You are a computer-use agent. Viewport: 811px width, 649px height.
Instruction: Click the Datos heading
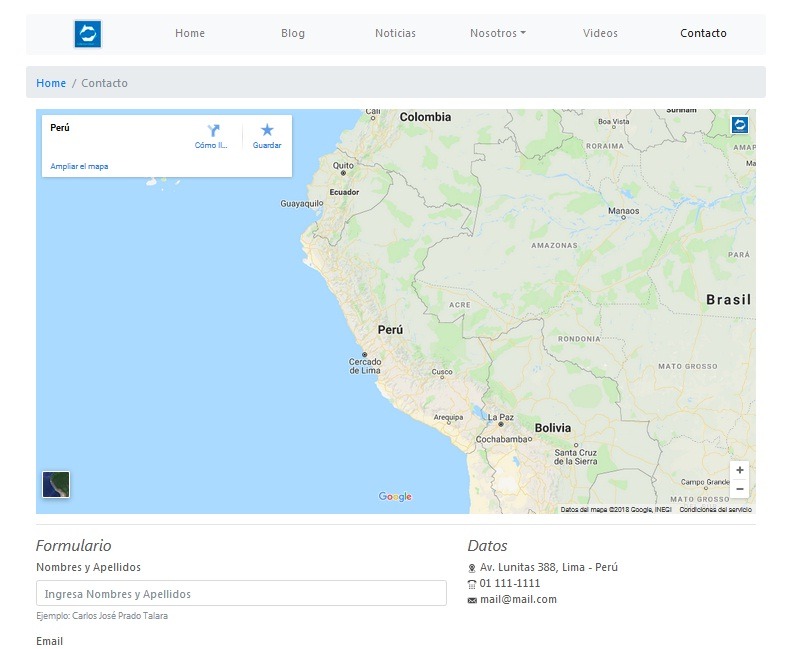coord(487,546)
